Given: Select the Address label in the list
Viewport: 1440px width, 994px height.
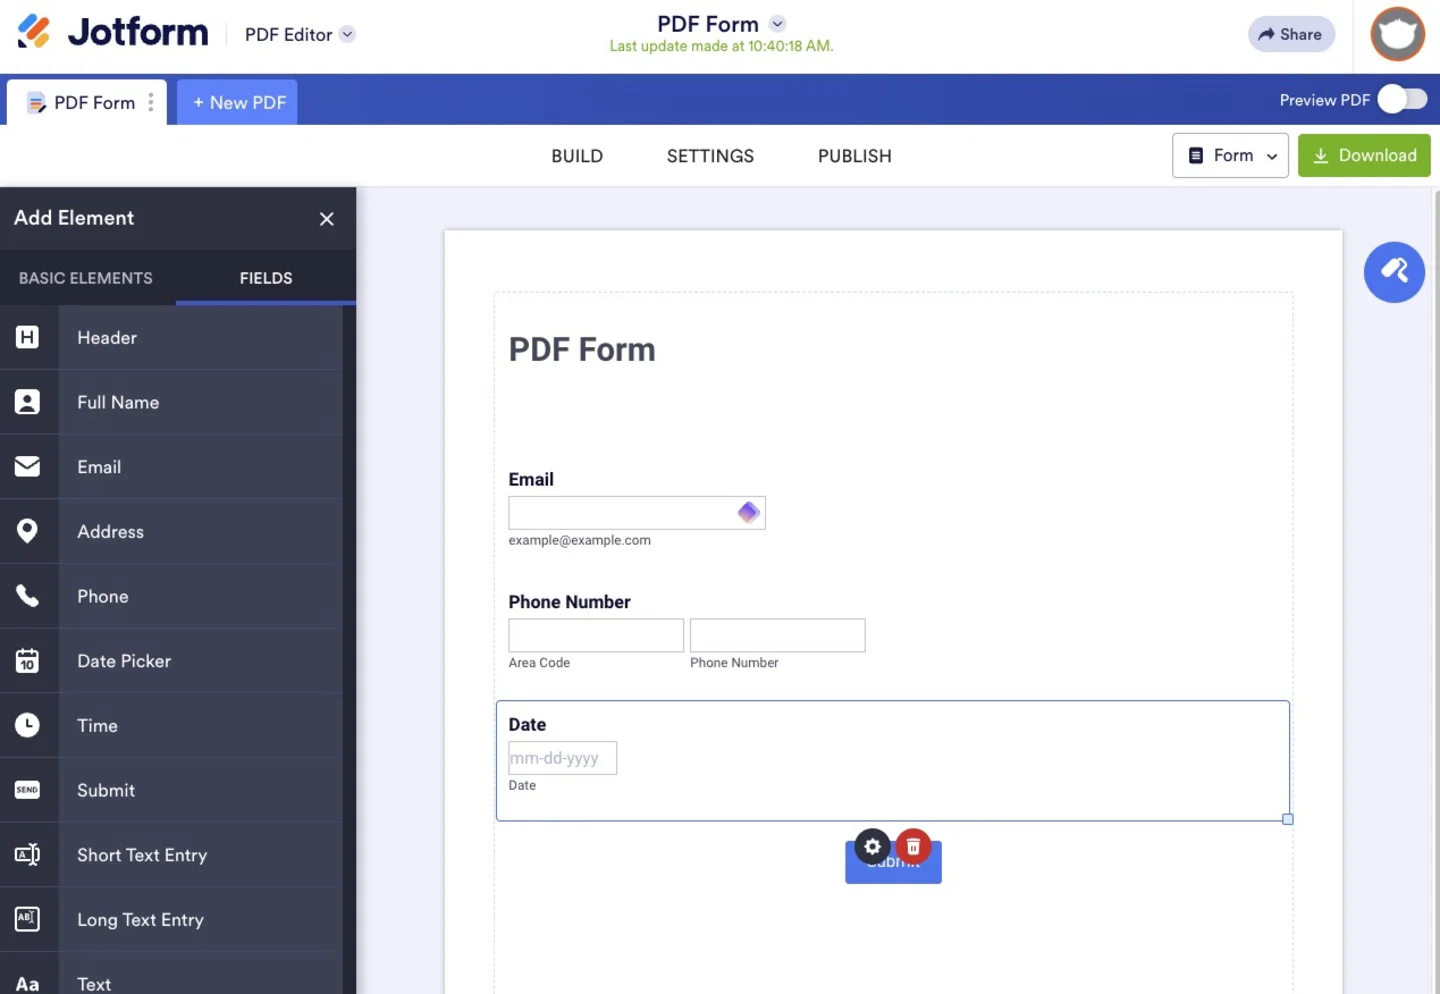Looking at the screenshot, I should click(110, 532).
